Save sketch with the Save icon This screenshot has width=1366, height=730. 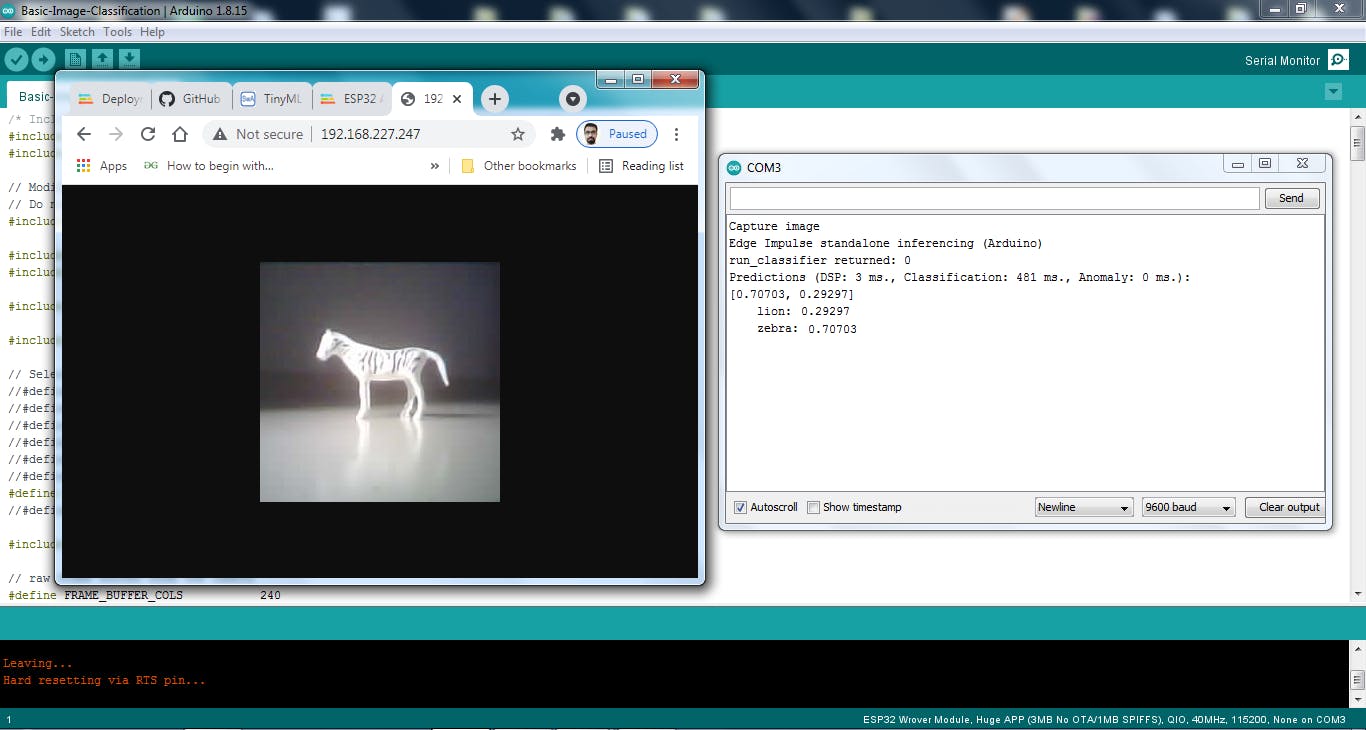coord(130,59)
